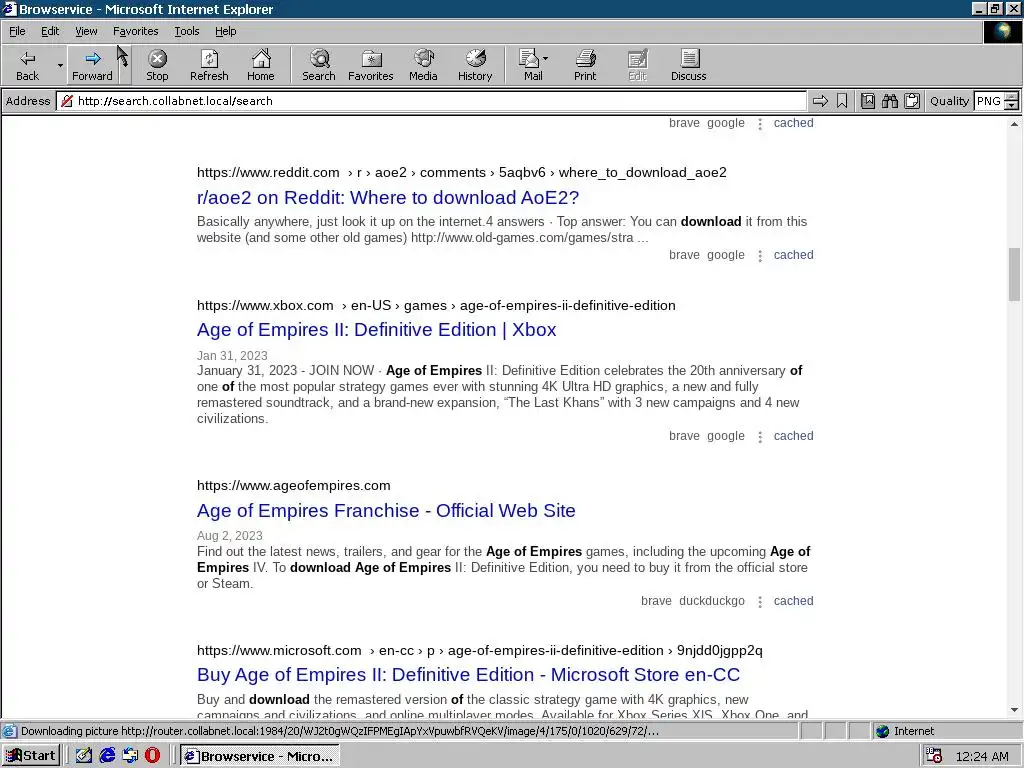Image resolution: width=1024 pixels, height=768 pixels.
Task: Open the Help menu
Action: 225,31
